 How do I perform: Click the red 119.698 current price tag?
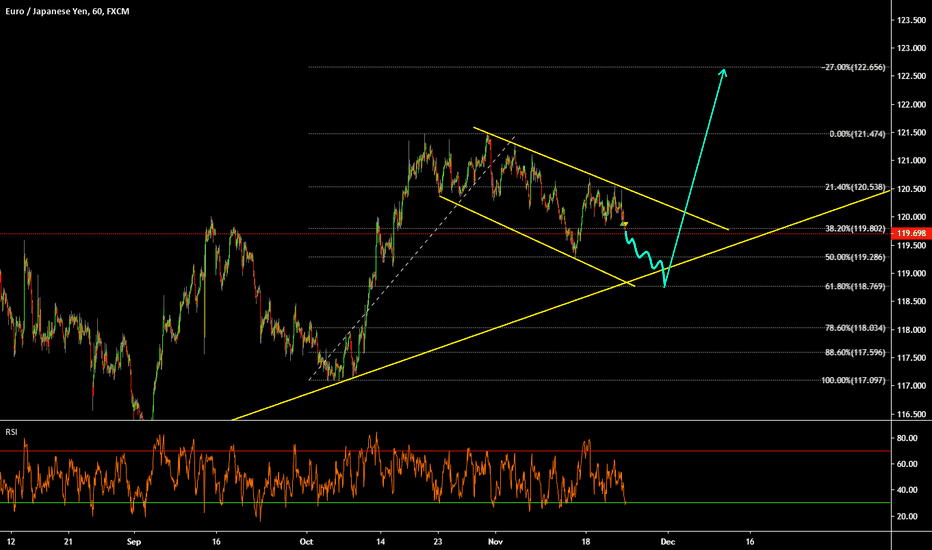(x=909, y=233)
